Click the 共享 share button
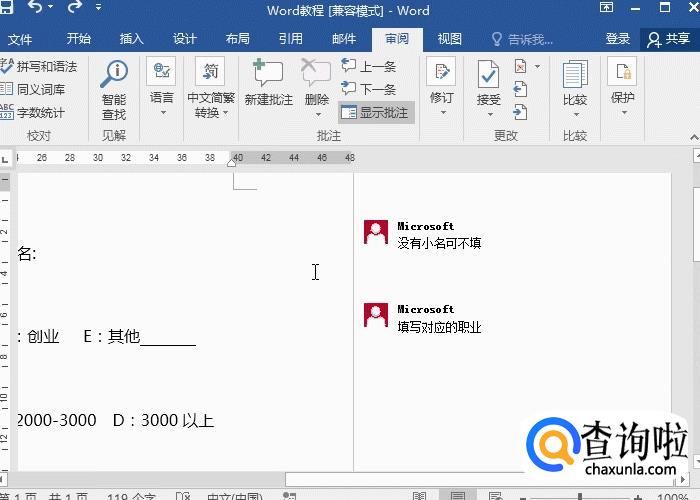The width and height of the screenshot is (700, 500). coord(669,39)
